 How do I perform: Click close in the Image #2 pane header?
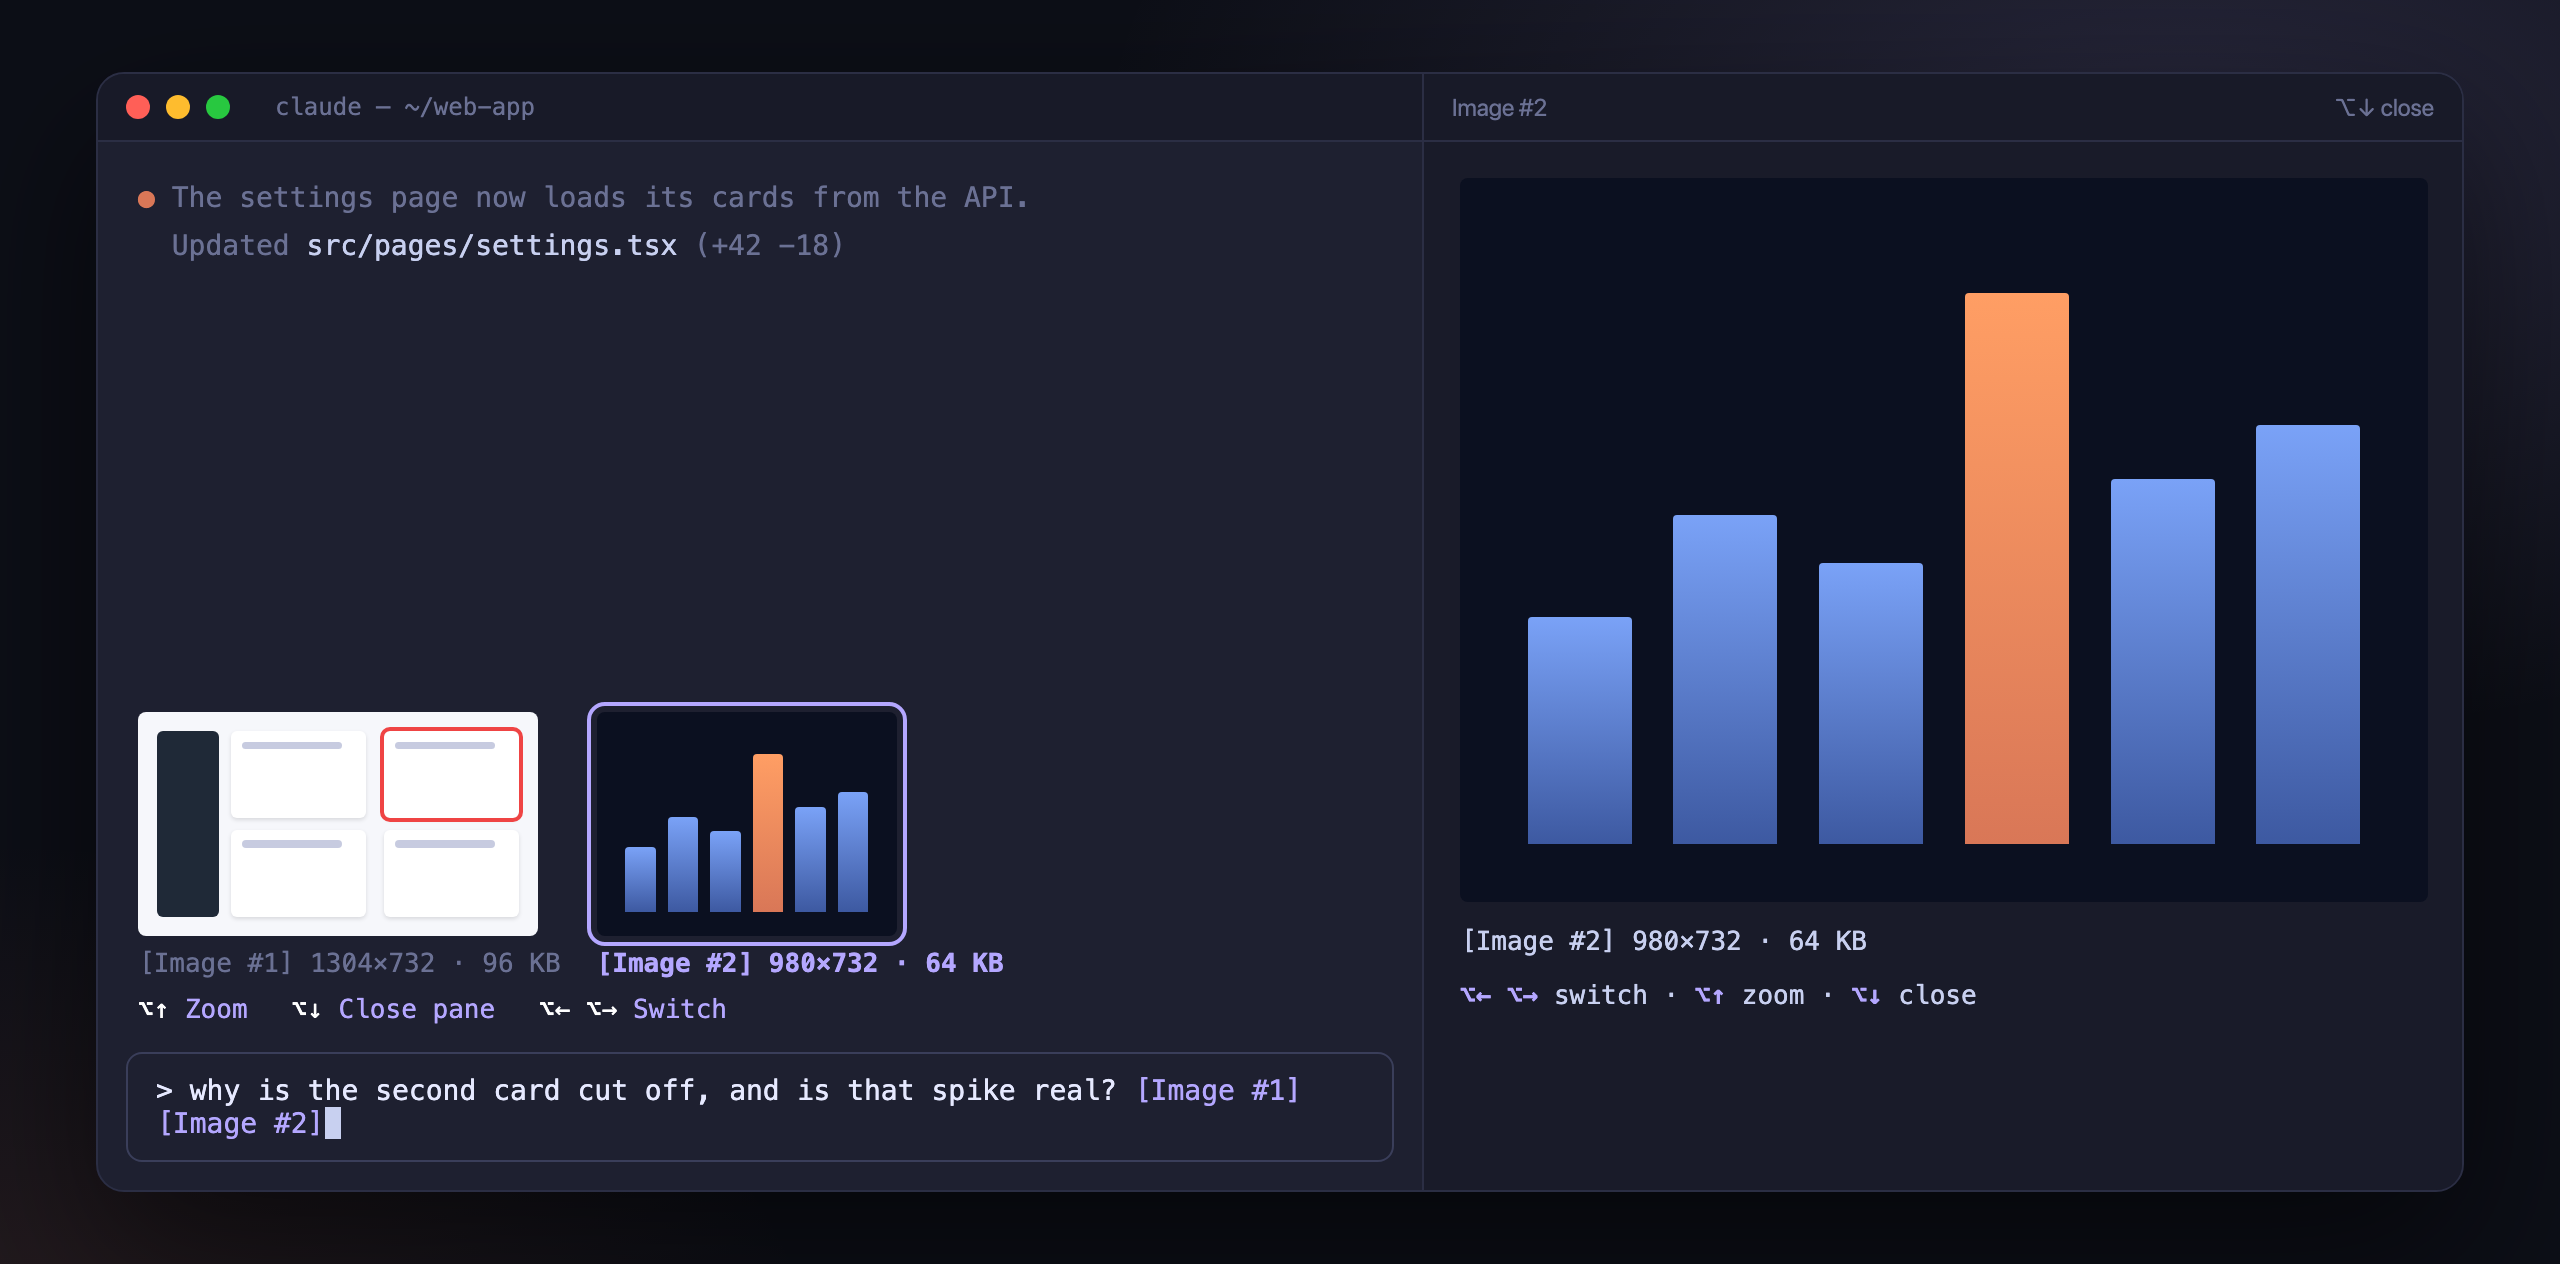pos(2384,108)
